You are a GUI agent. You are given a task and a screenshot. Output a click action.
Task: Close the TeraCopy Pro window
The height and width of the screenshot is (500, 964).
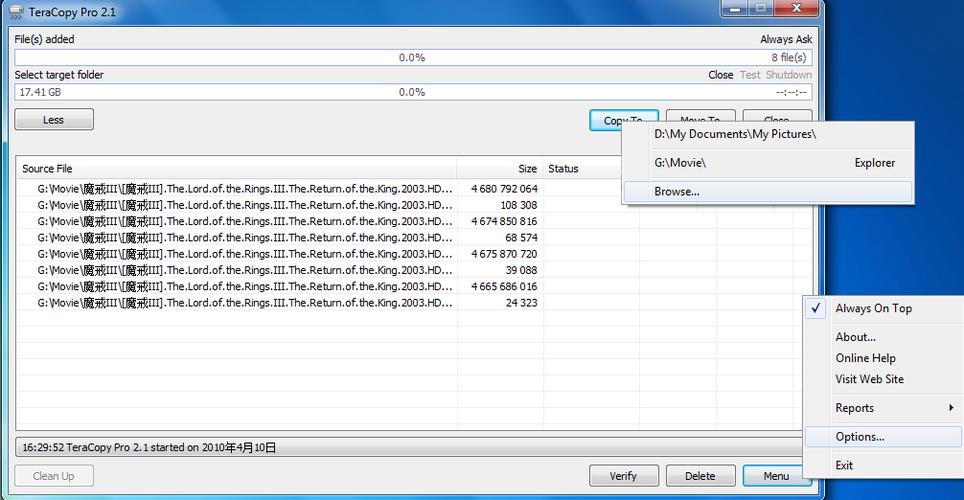[797, 9]
